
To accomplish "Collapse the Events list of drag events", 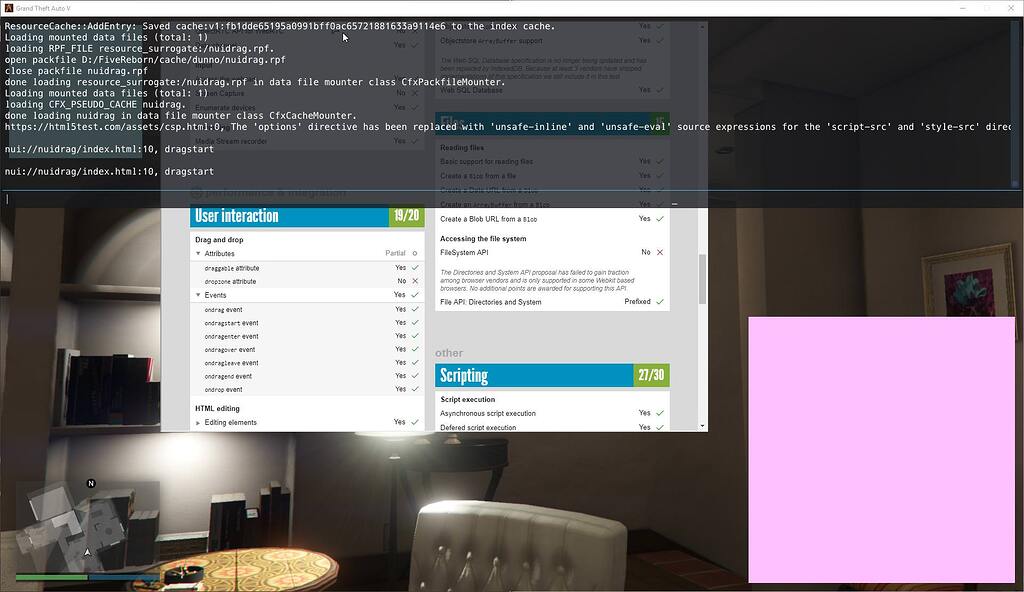I will pos(198,295).
